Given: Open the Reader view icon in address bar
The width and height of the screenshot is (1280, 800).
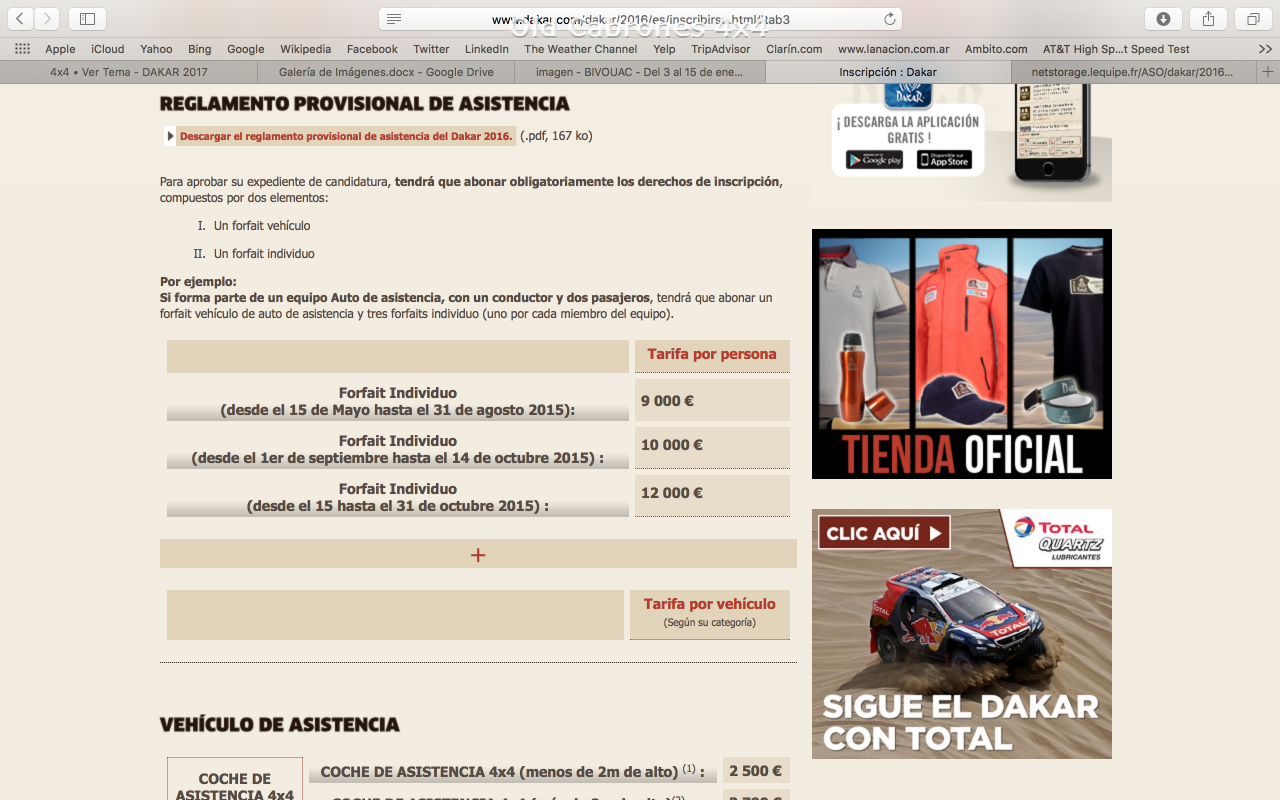Looking at the screenshot, I should point(394,19).
